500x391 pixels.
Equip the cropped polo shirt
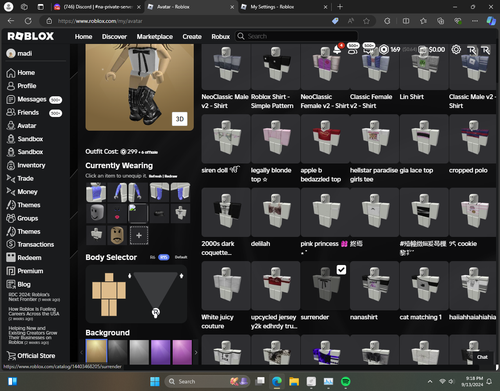pyautogui.click(x=473, y=139)
